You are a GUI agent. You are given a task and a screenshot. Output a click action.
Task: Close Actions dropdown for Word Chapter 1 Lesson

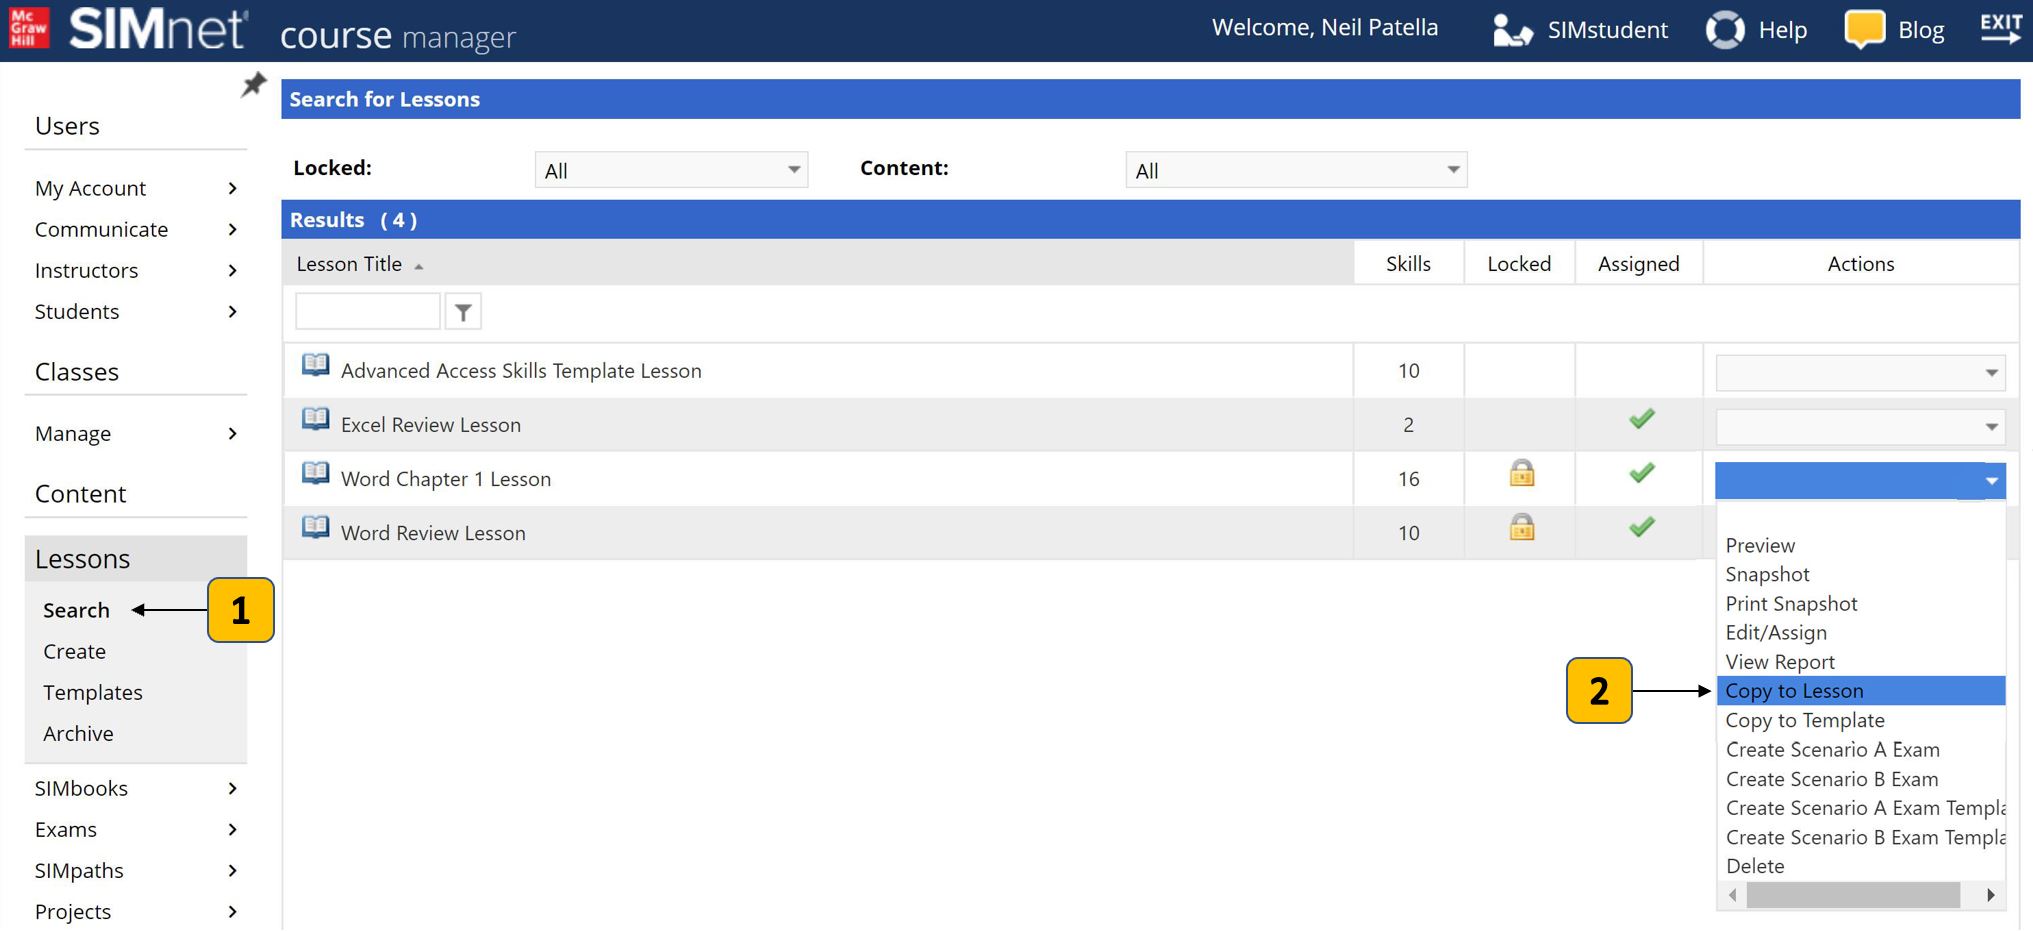click(x=1860, y=480)
